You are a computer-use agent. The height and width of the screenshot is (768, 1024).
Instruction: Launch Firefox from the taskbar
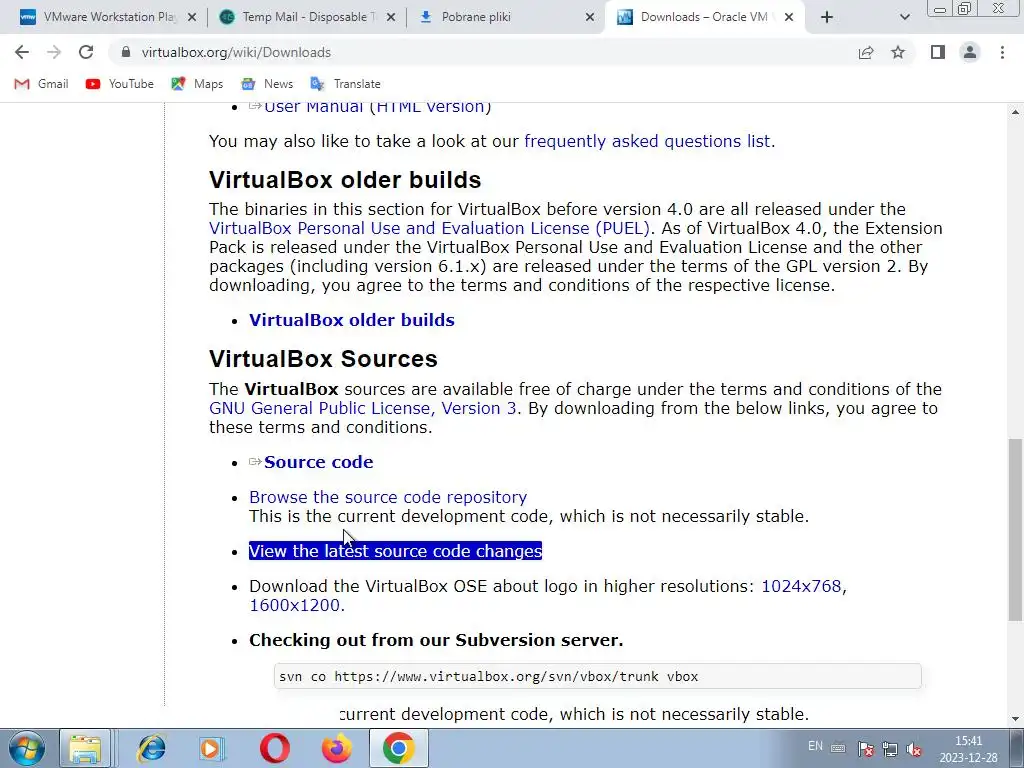tap(336, 748)
